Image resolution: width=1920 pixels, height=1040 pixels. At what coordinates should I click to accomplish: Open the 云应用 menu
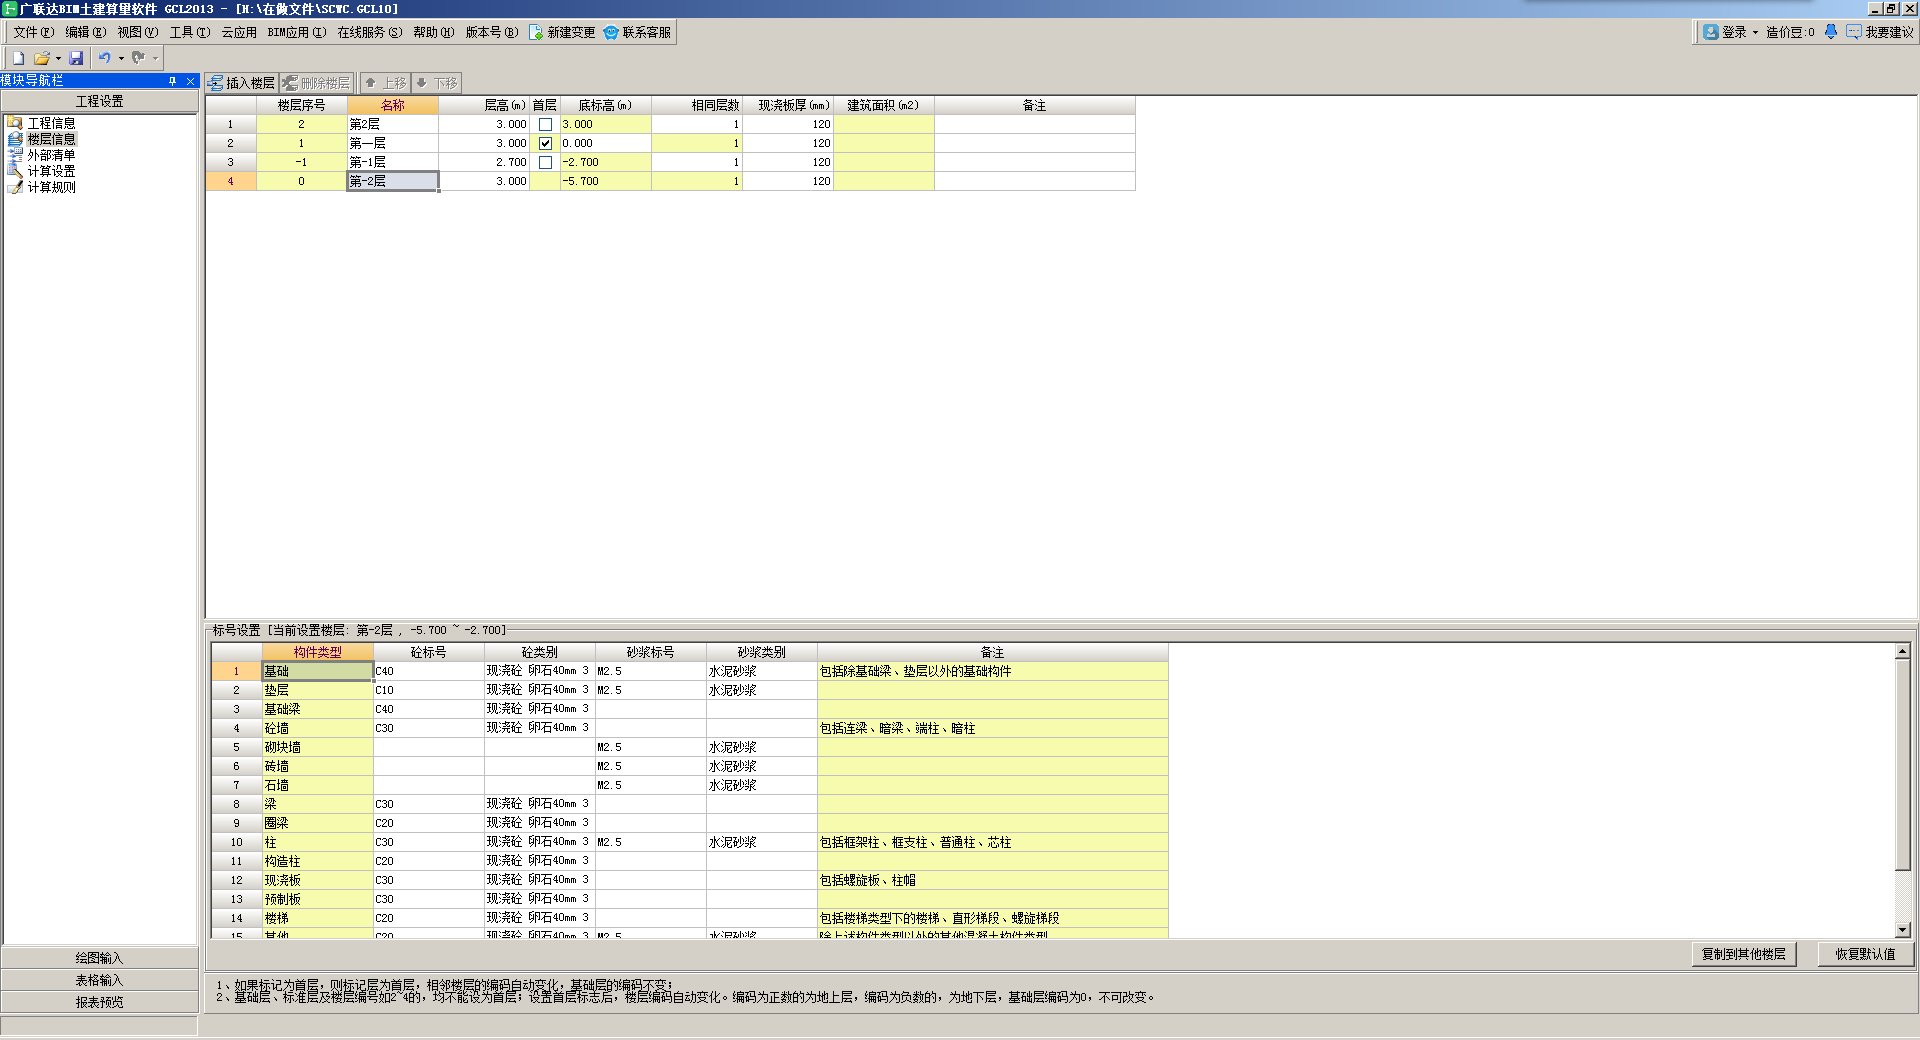(x=239, y=32)
